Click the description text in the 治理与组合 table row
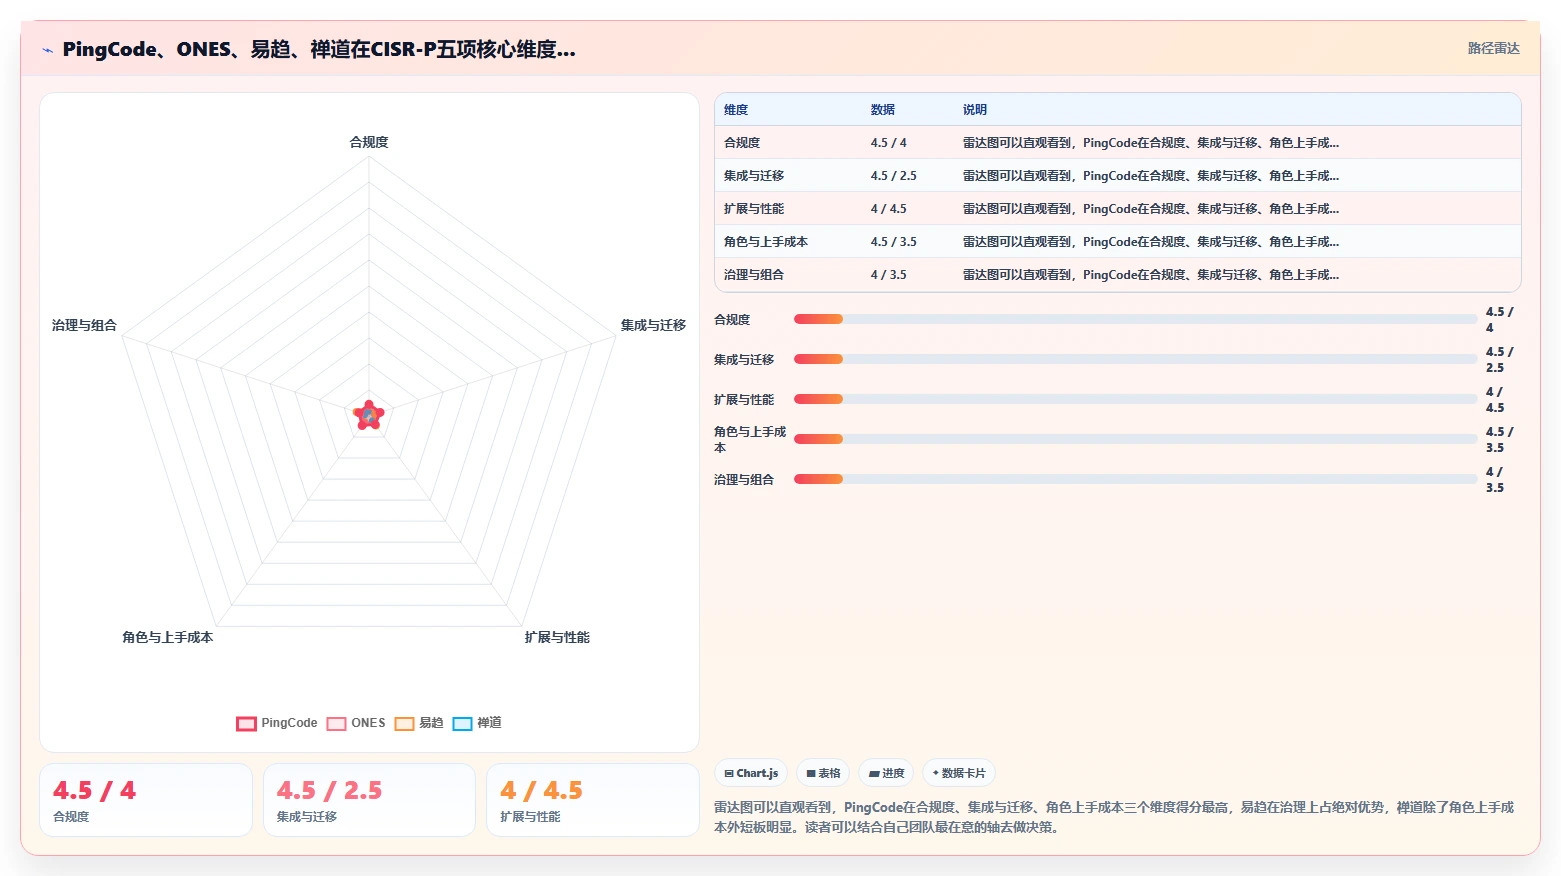This screenshot has height=876, width=1561. coord(1151,275)
